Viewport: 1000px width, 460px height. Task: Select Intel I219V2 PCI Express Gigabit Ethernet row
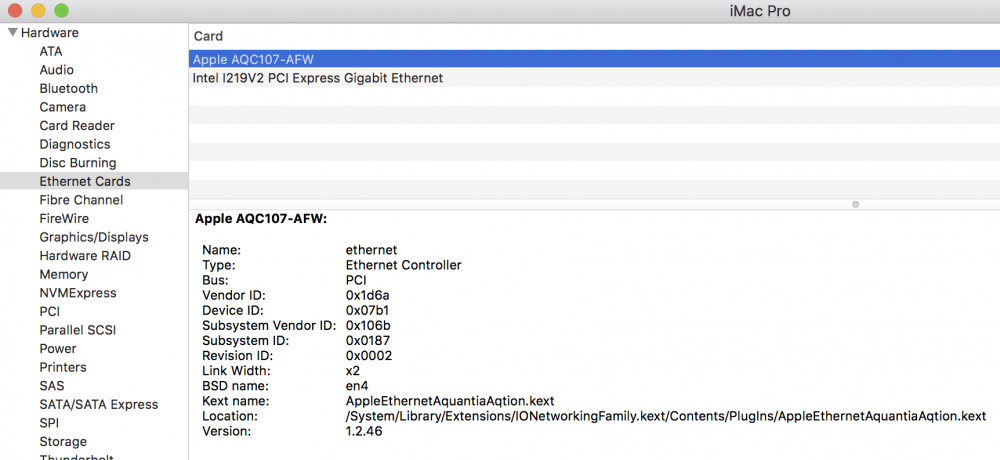click(x=594, y=78)
